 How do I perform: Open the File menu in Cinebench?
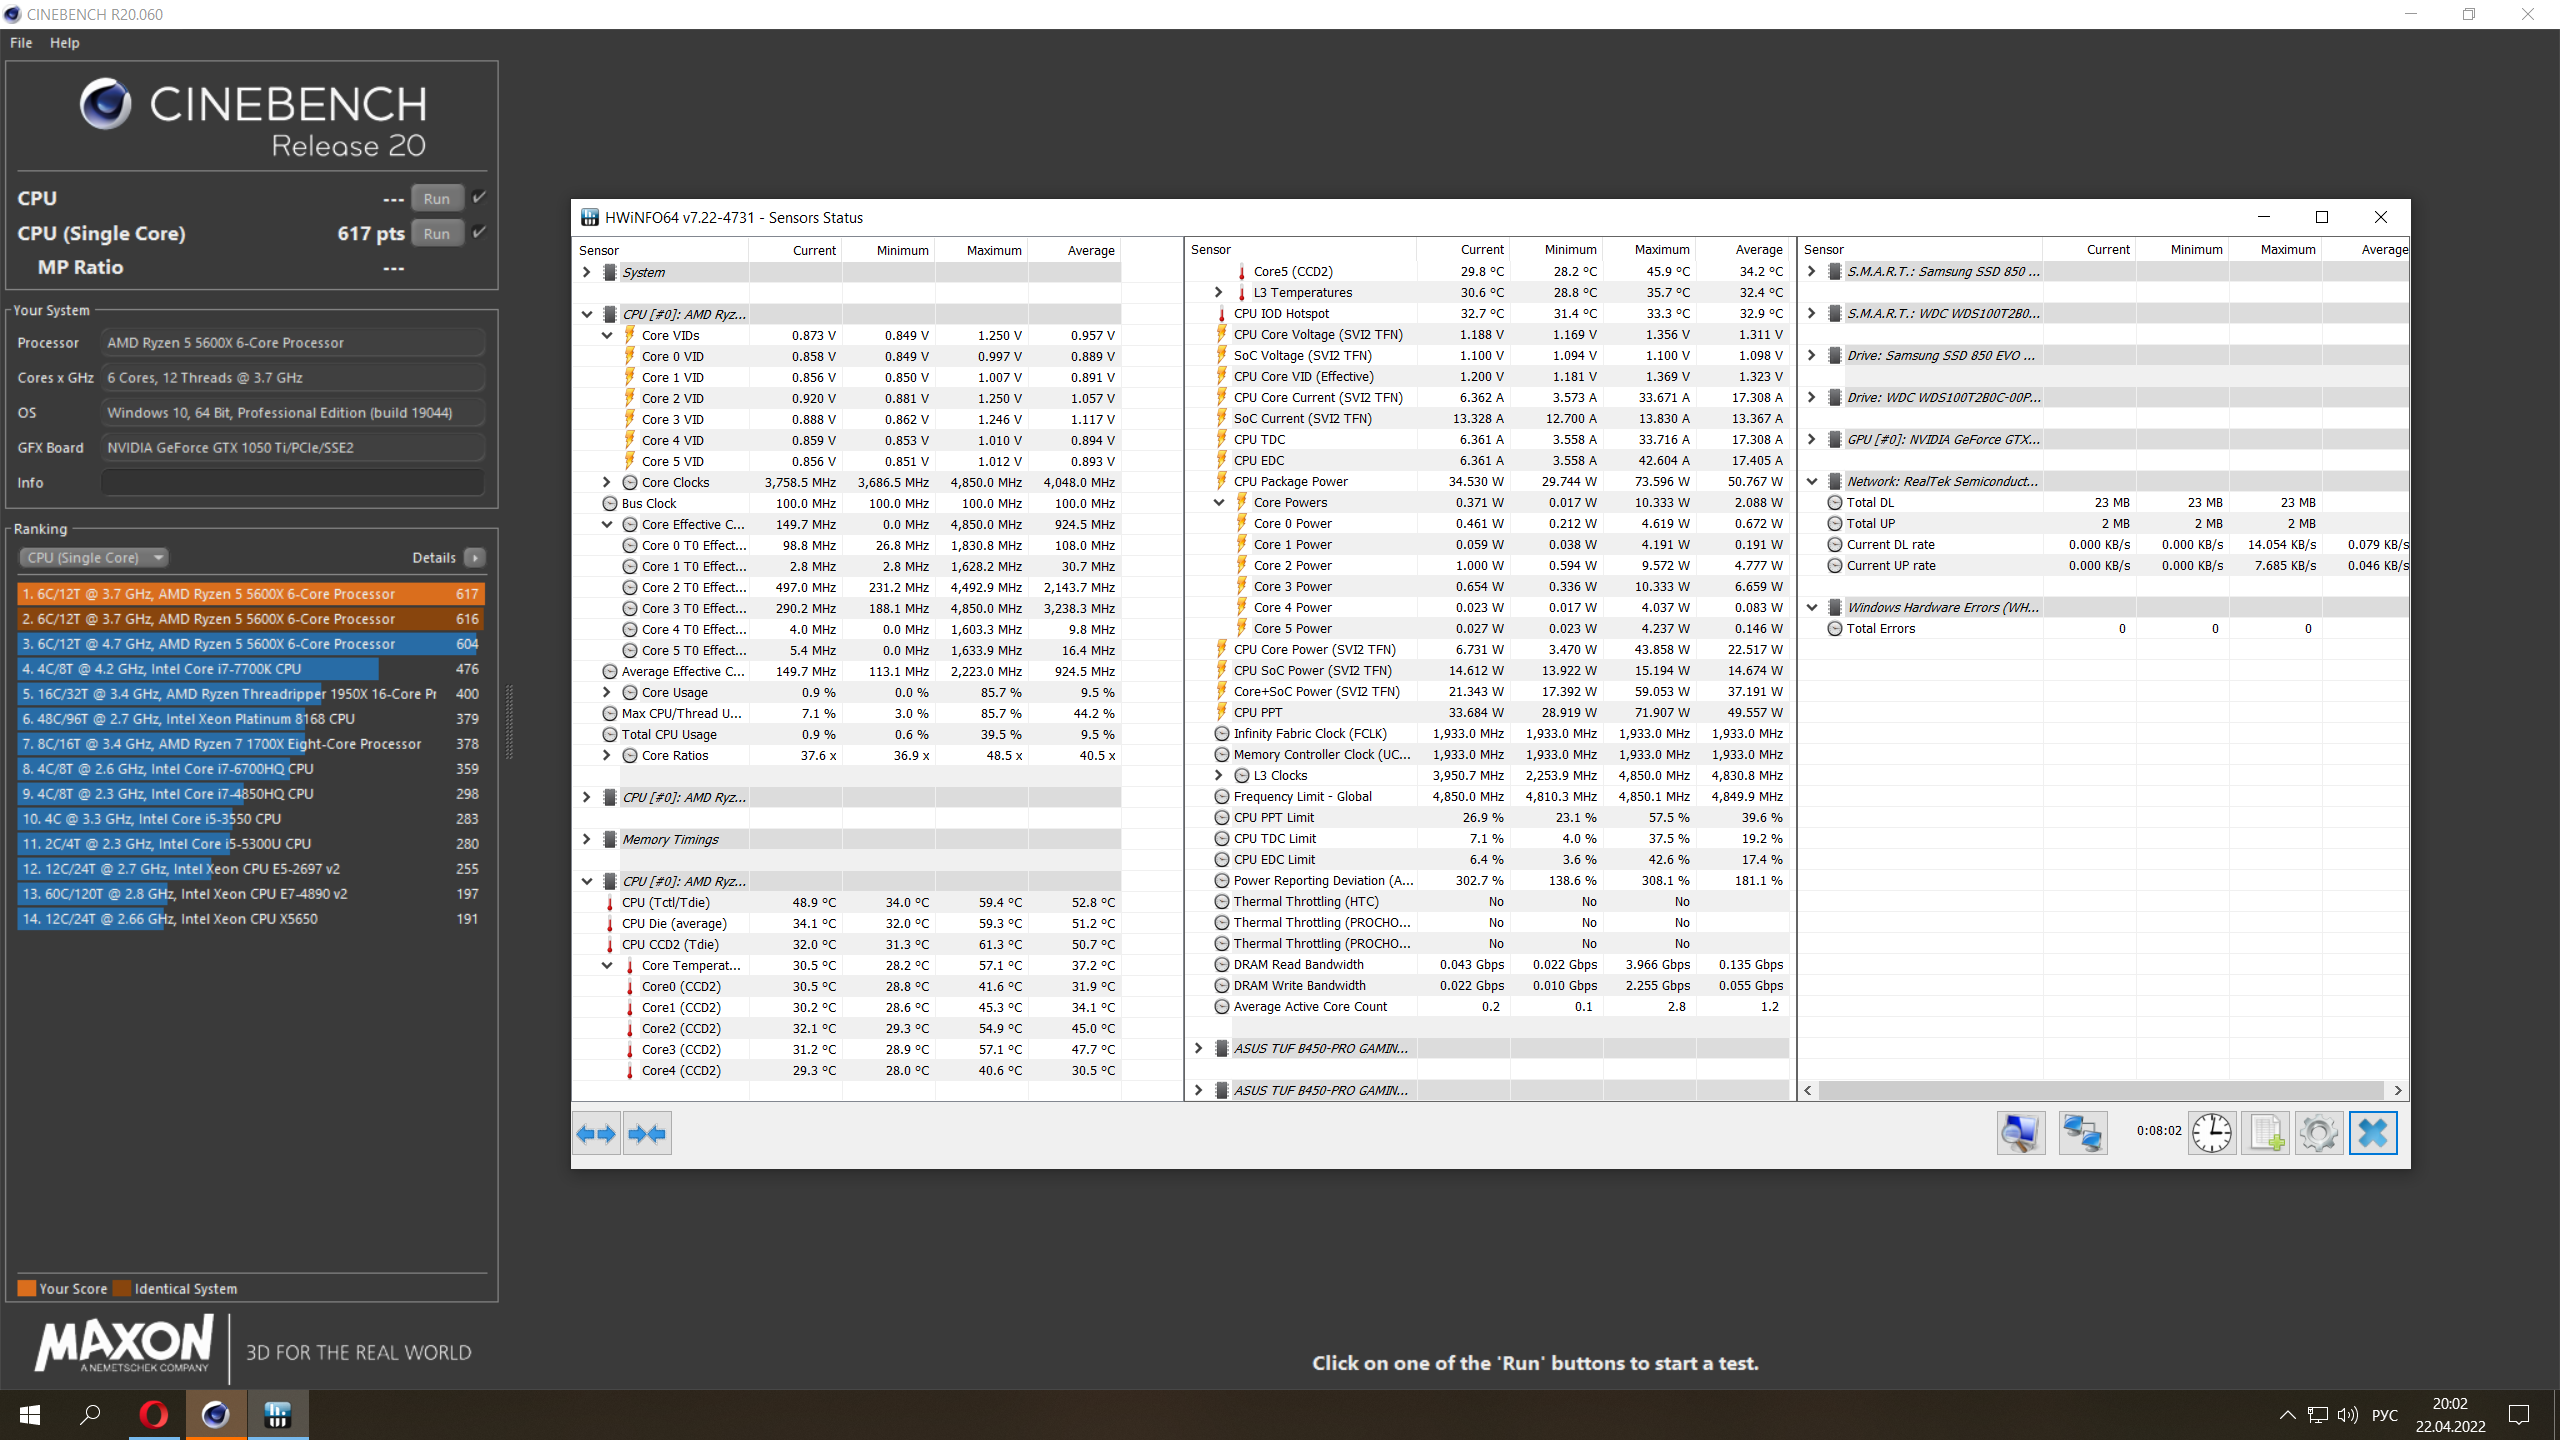(21, 43)
